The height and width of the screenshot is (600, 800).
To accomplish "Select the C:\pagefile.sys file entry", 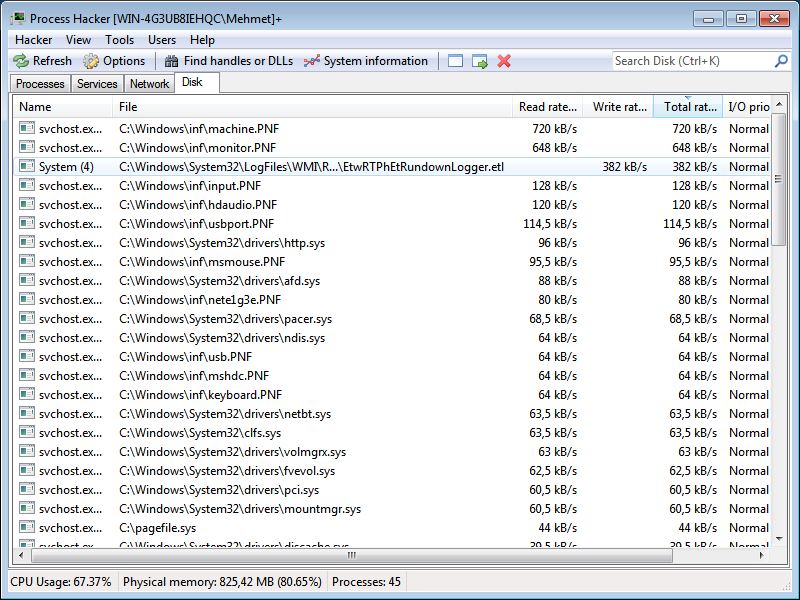I will click(157, 528).
